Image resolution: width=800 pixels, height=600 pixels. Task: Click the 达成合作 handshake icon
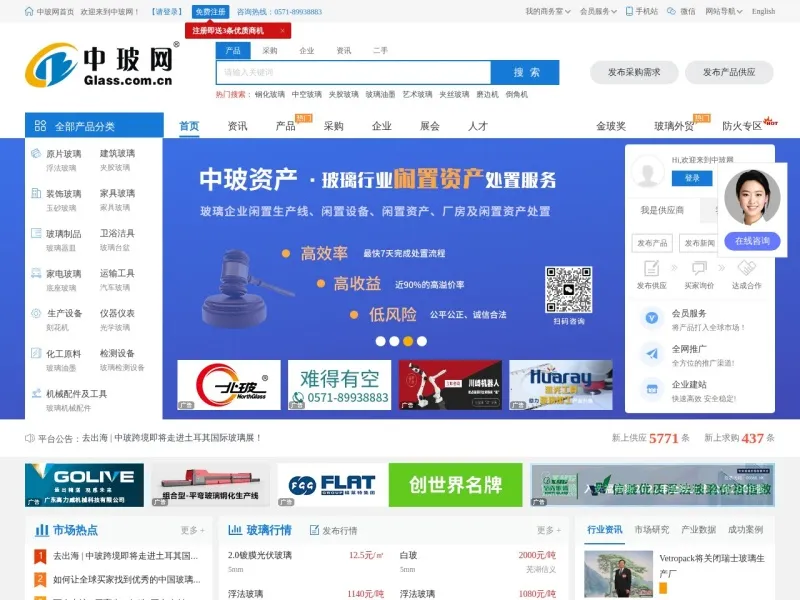(746, 268)
